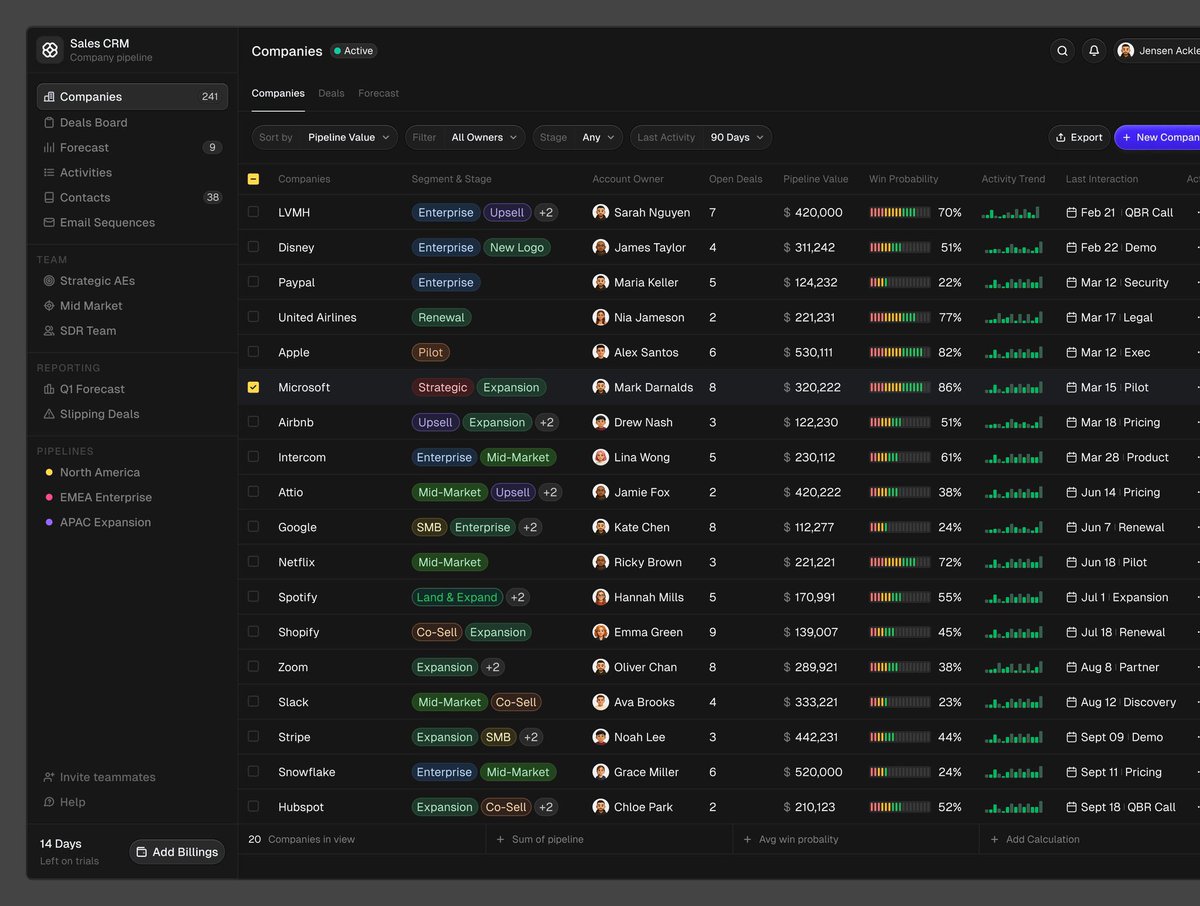Expand +2 more tags on Hubspot row
The height and width of the screenshot is (906, 1200).
(x=545, y=807)
